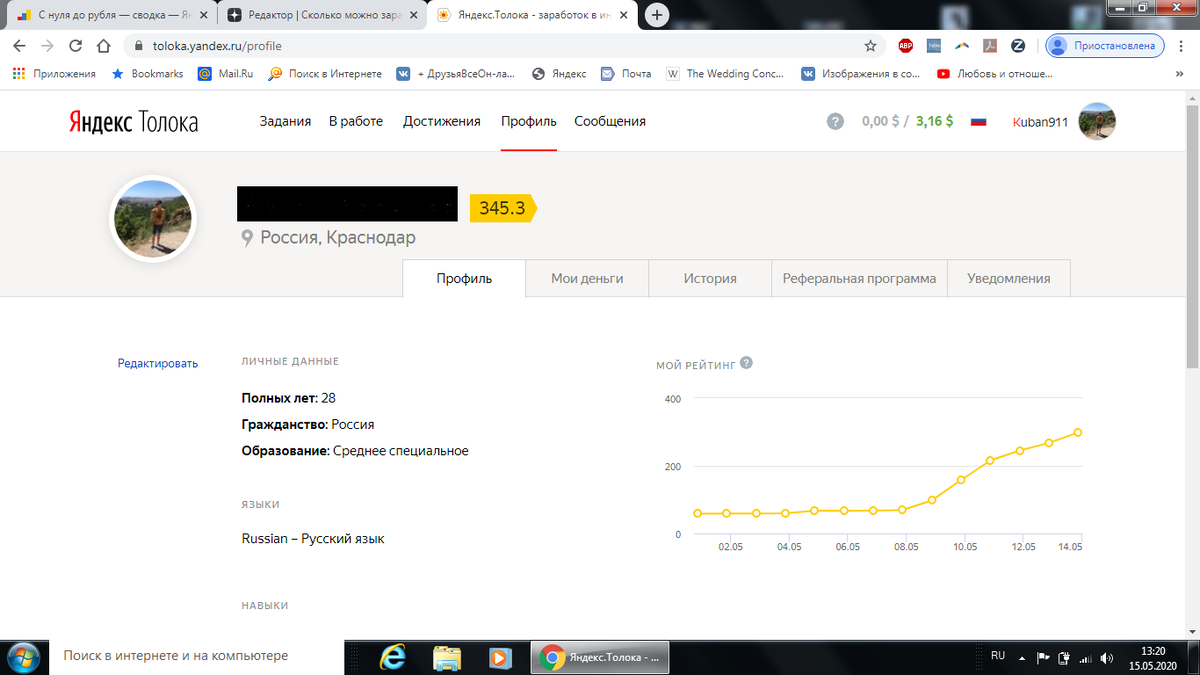
Task: Open the Задания menu item
Action: click(285, 121)
